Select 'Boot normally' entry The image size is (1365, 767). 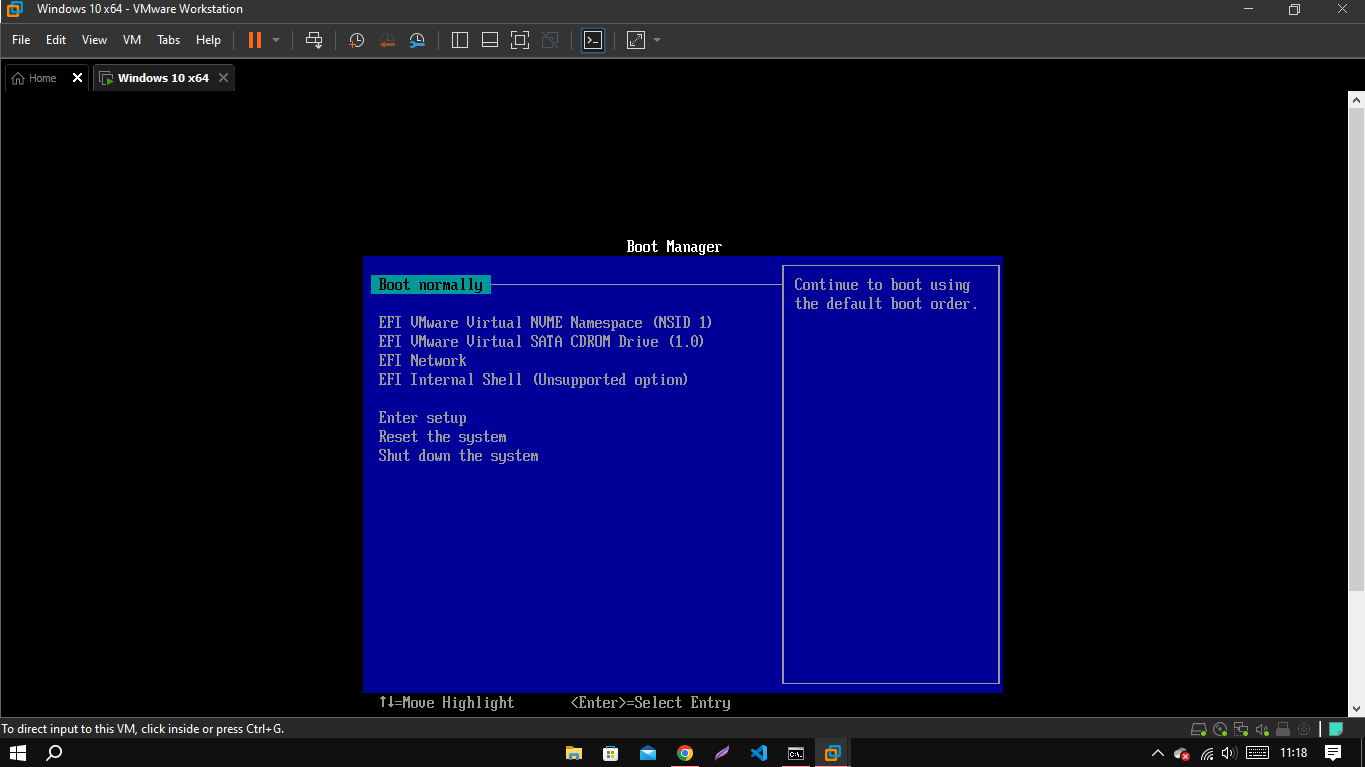[x=431, y=285]
